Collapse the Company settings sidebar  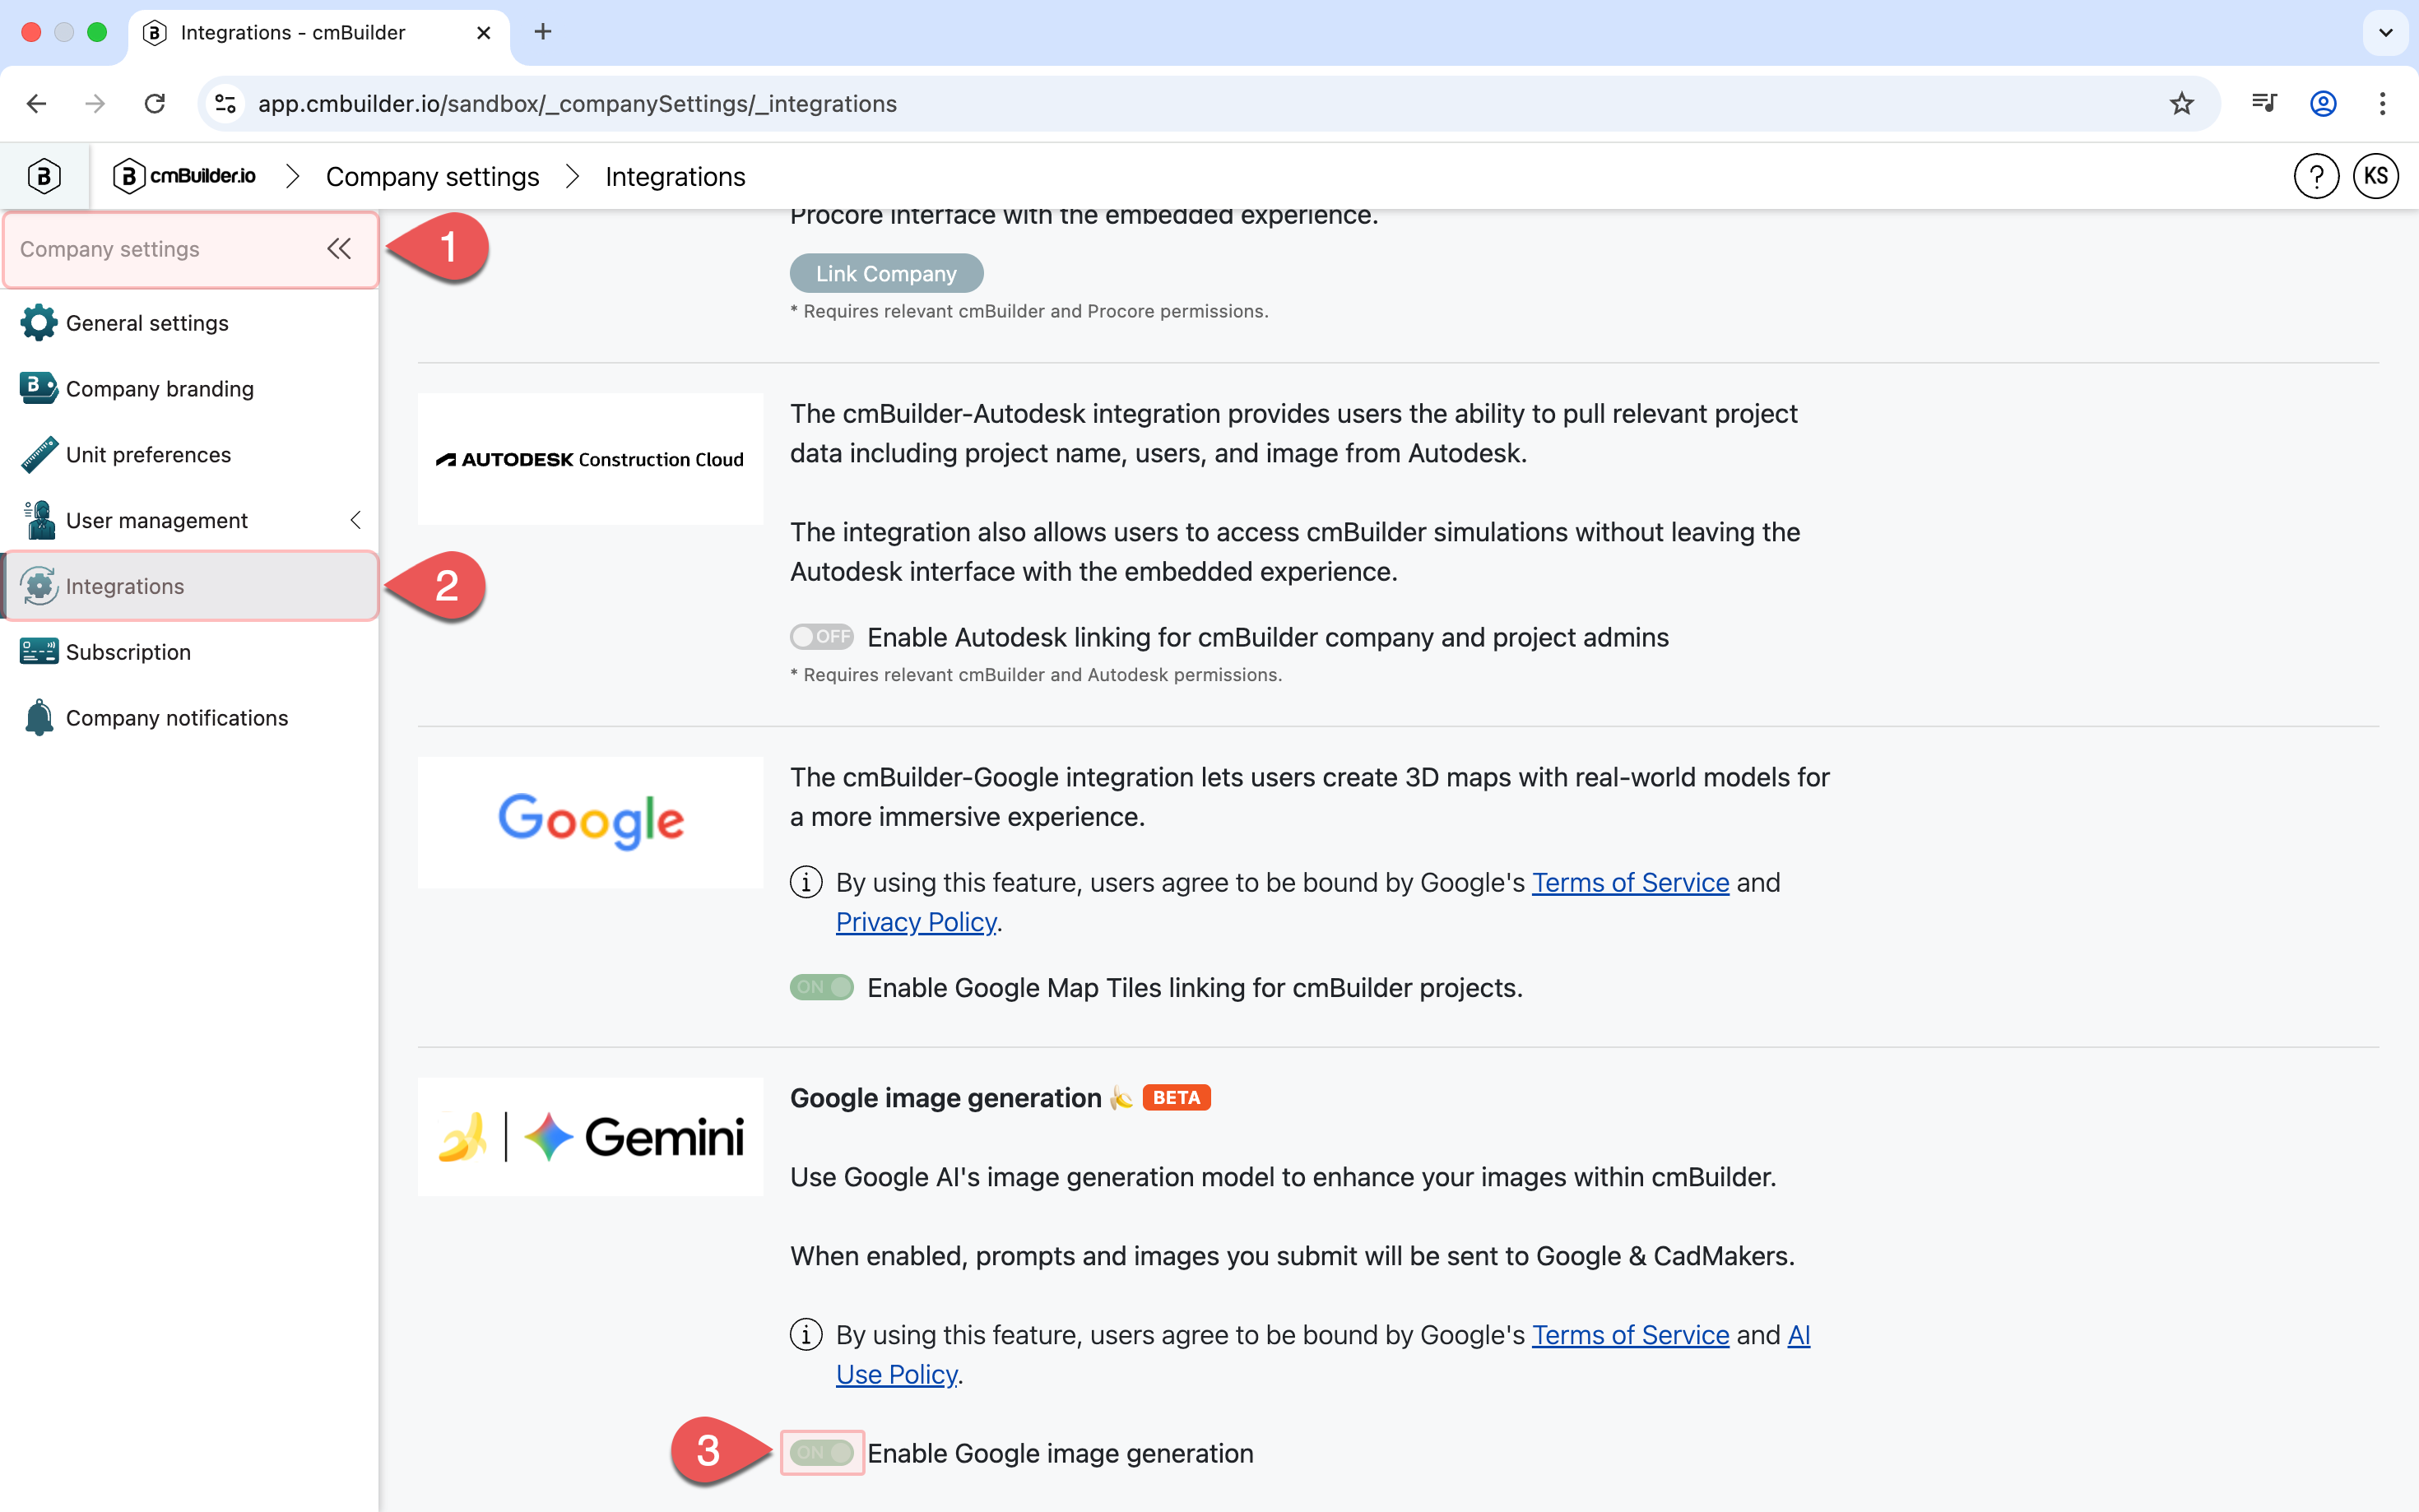pos(339,249)
